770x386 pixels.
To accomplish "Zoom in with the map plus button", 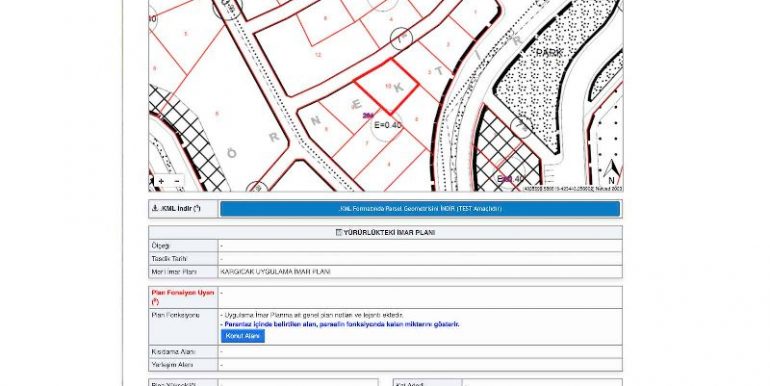I will (x=161, y=181).
